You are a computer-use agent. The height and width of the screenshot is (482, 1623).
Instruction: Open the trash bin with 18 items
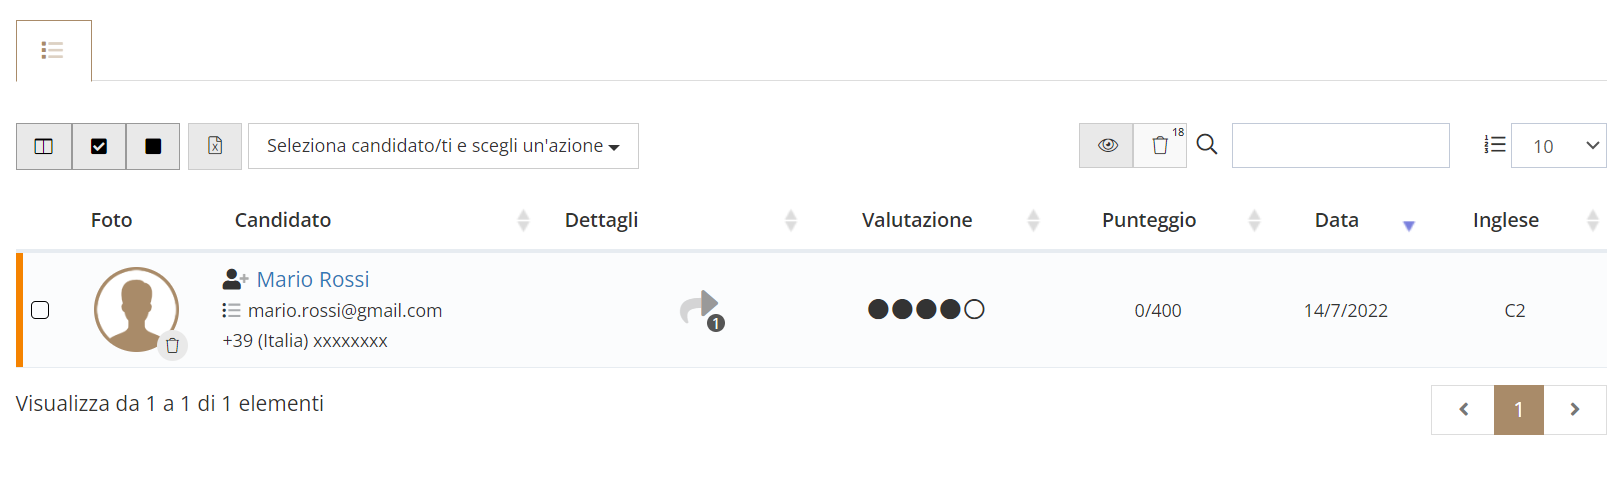click(1160, 145)
